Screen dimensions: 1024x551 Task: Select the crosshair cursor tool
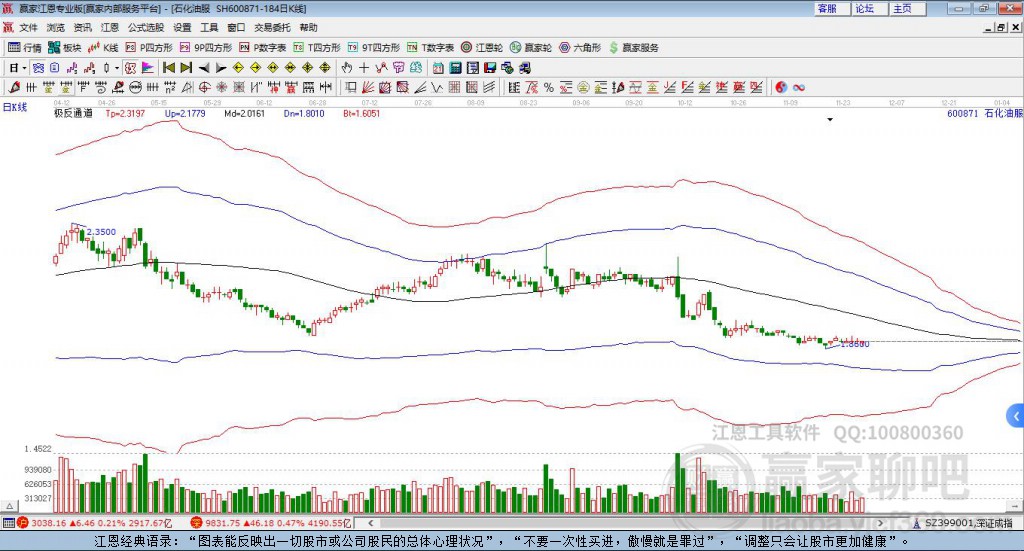coord(364,68)
